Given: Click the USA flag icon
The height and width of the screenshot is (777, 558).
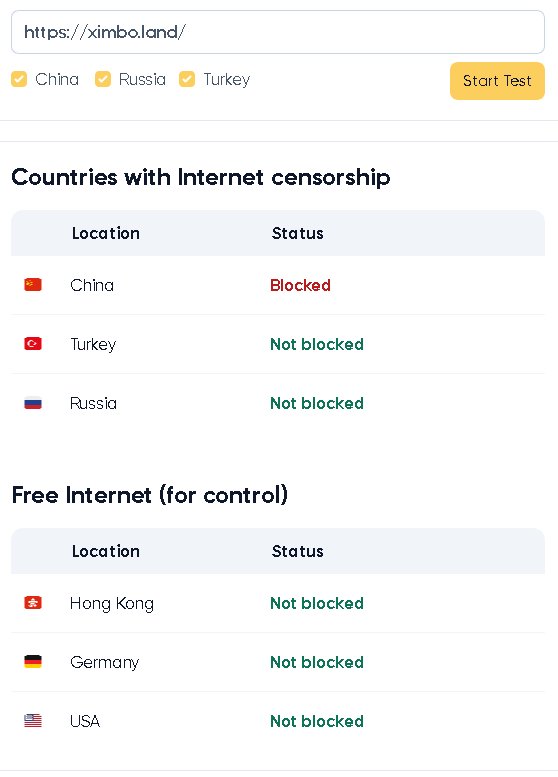Looking at the screenshot, I should [x=33, y=721].
